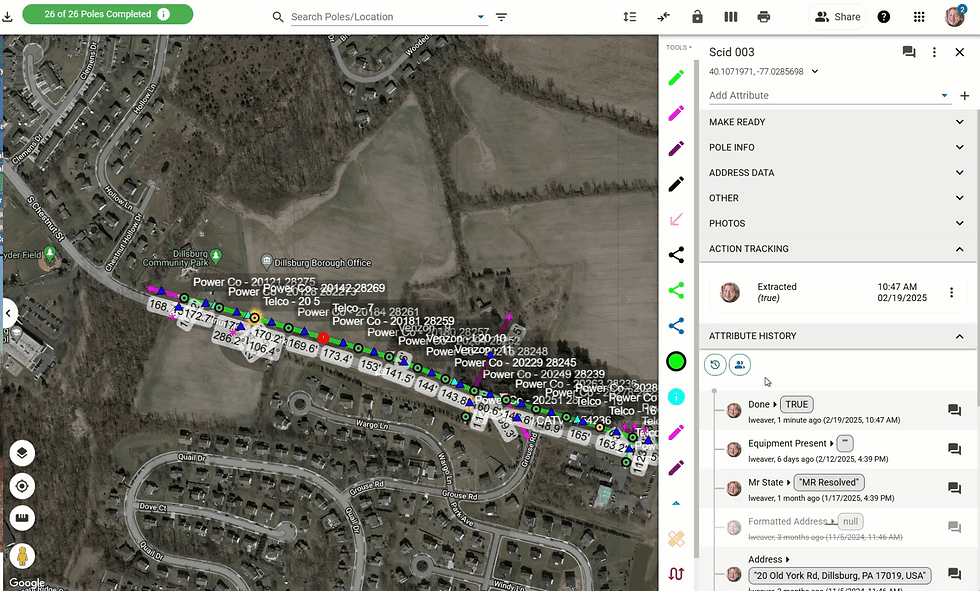Screen dimensions: 980x591
Task: Open the search filter options
Action: tap(501, 17)
